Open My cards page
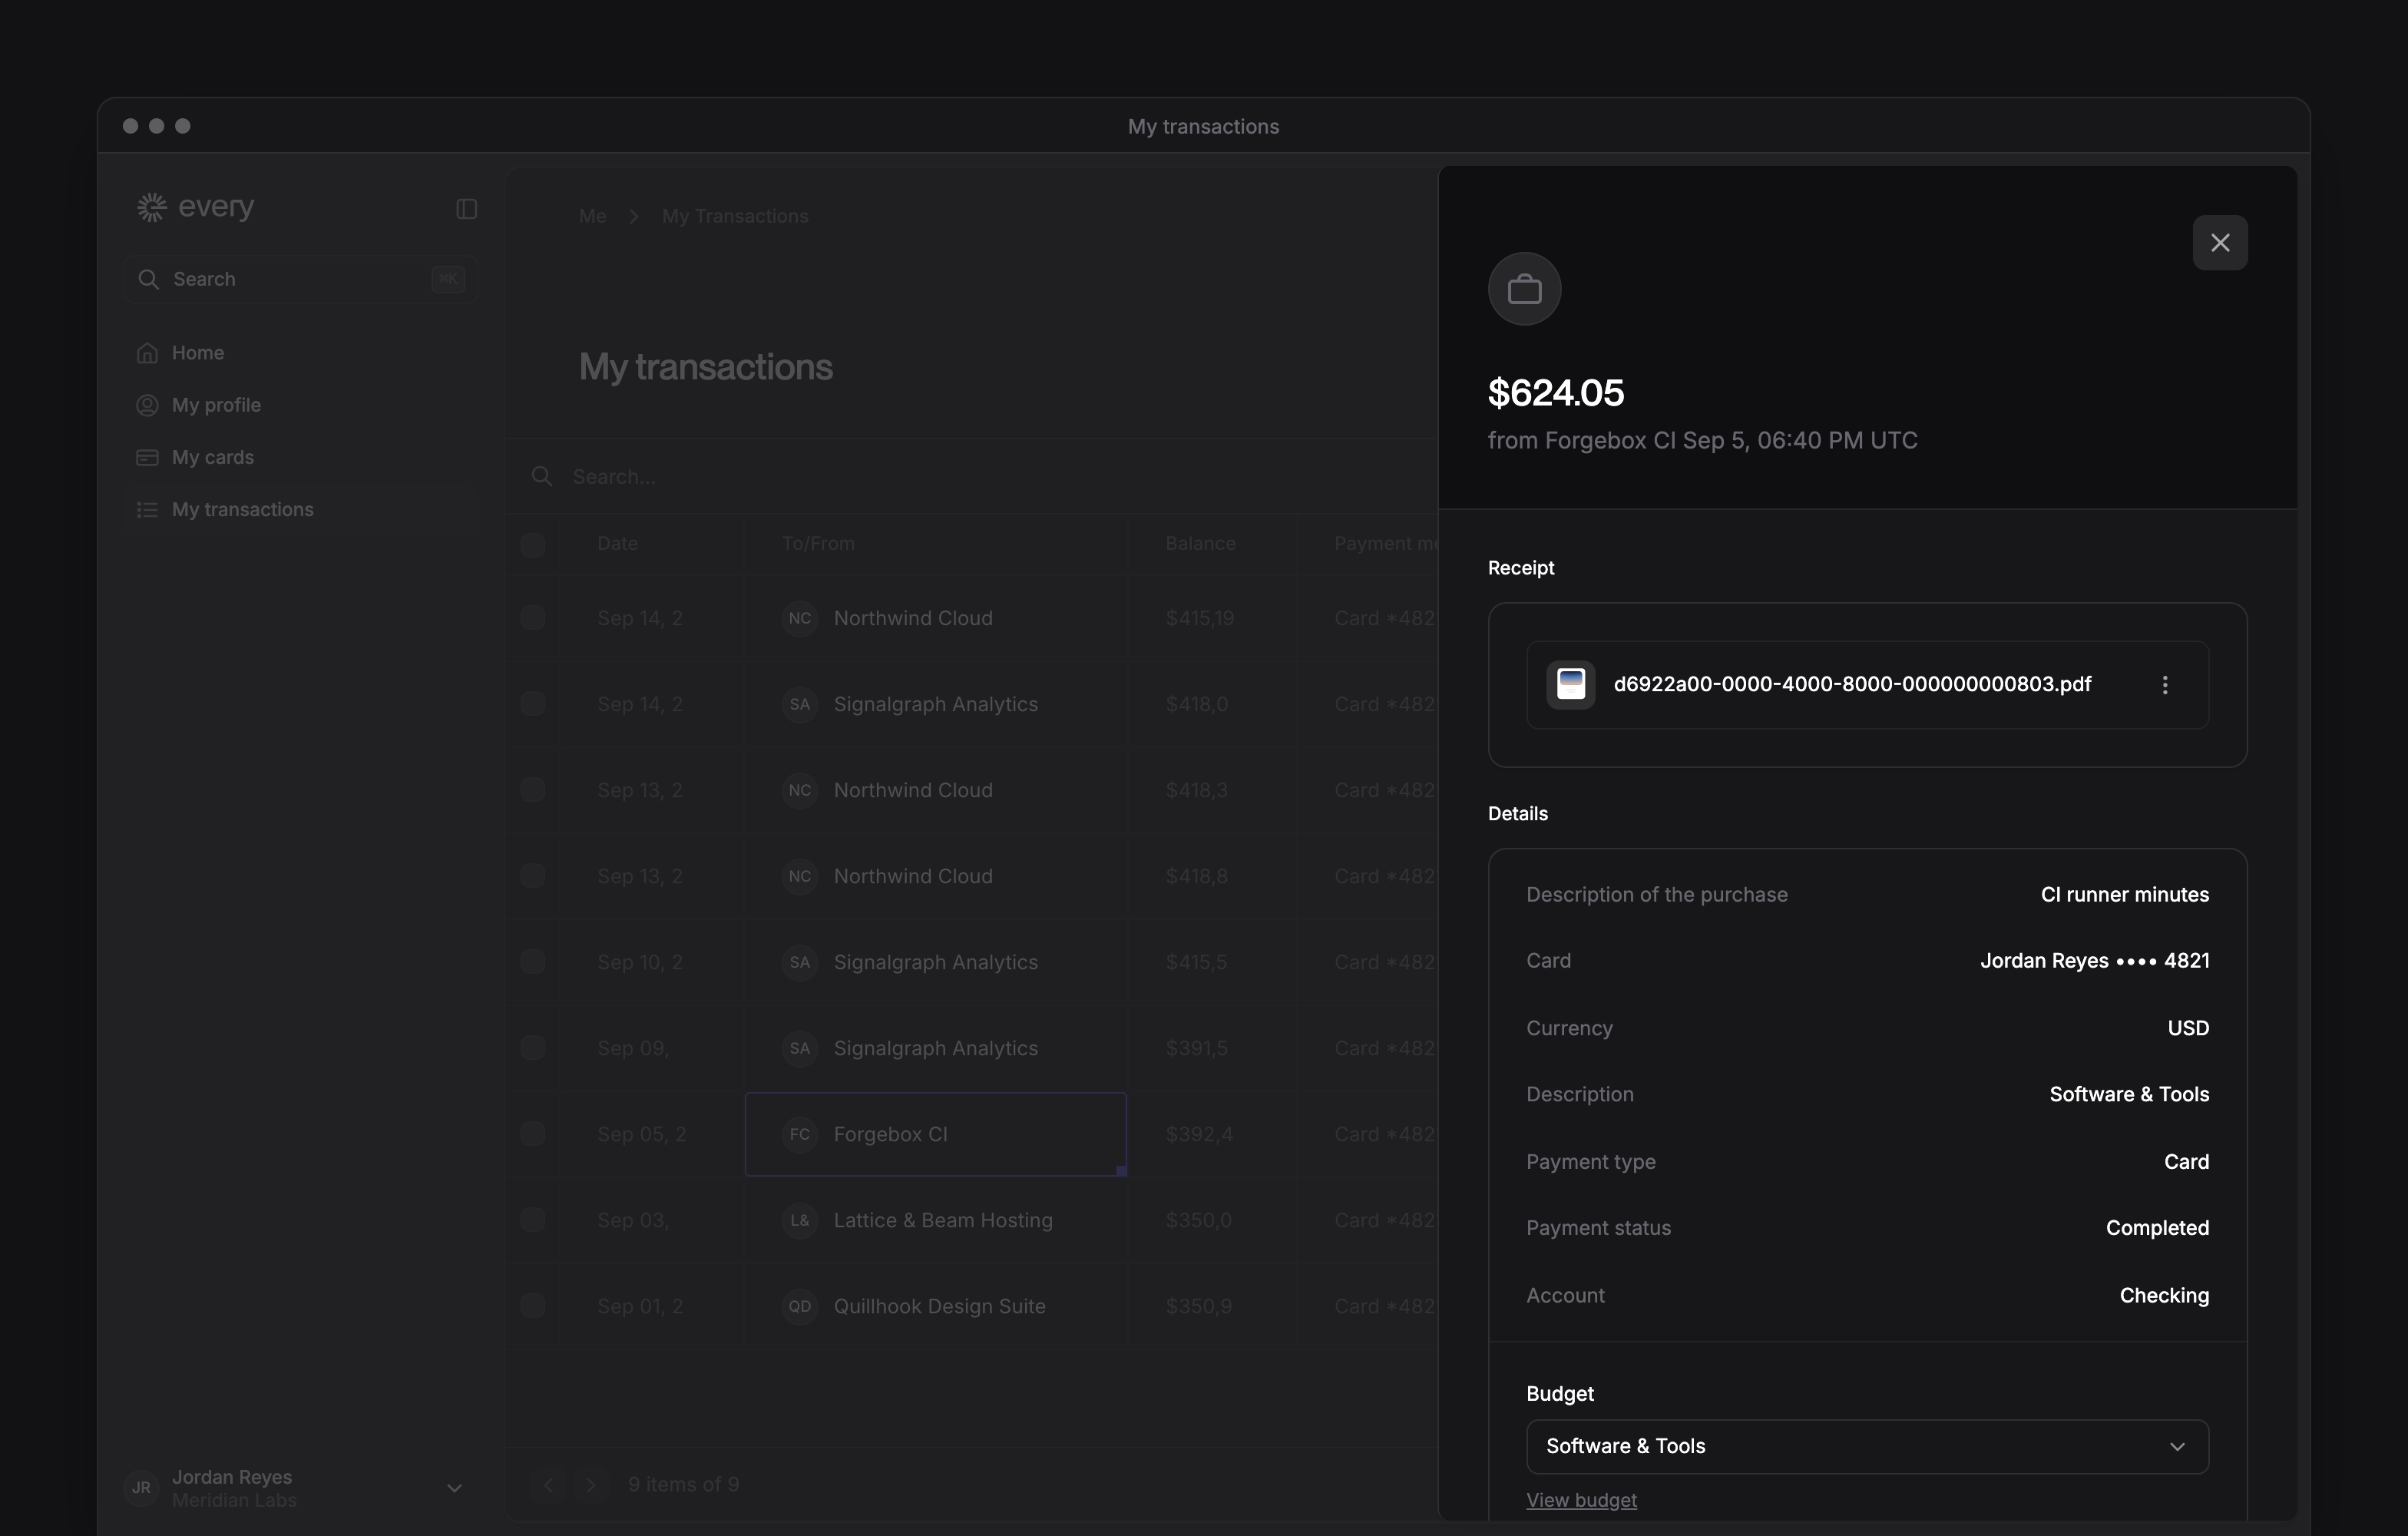 300,457
